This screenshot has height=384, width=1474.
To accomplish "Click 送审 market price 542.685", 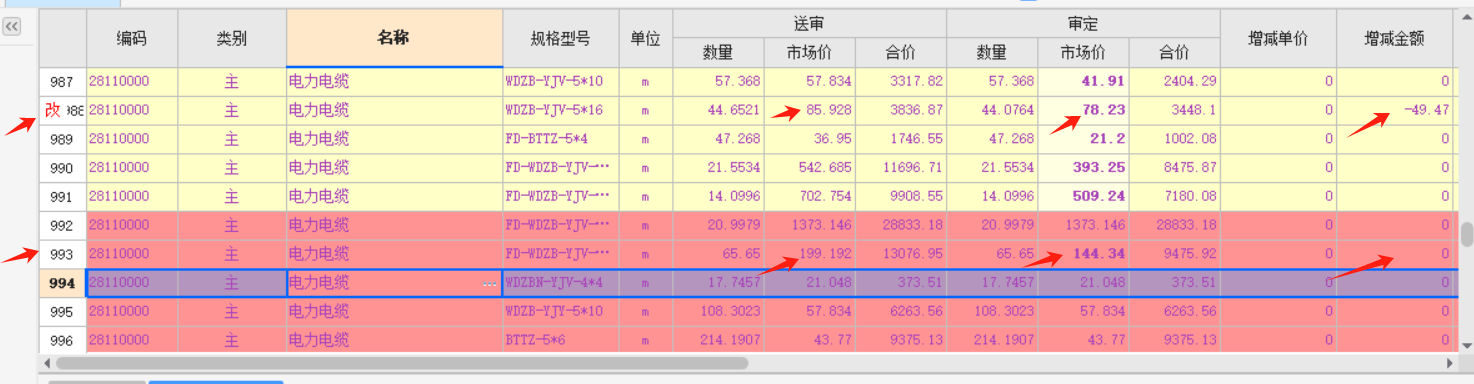I will pyautogui.click(x=809, y=168).
